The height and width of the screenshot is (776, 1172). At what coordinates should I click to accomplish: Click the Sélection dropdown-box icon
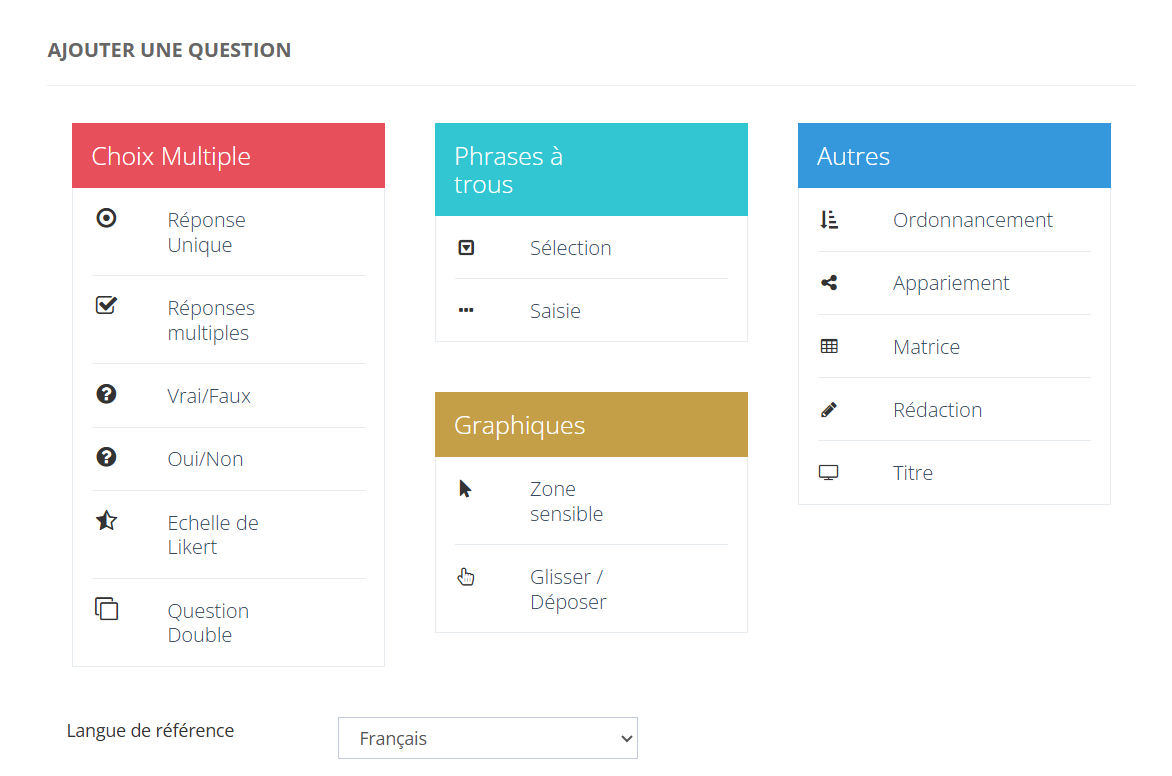tap(466, 248)
